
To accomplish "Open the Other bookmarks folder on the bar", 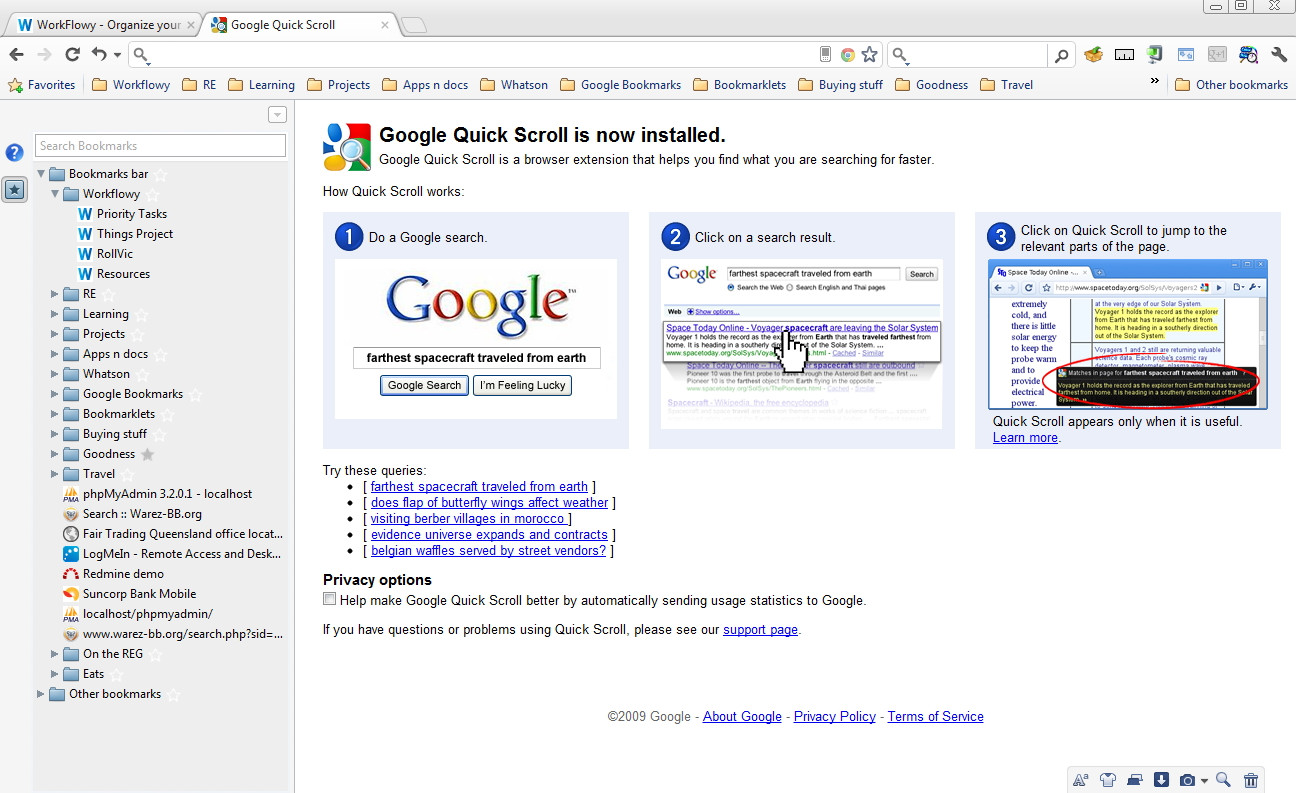I will coord(1231,85).
